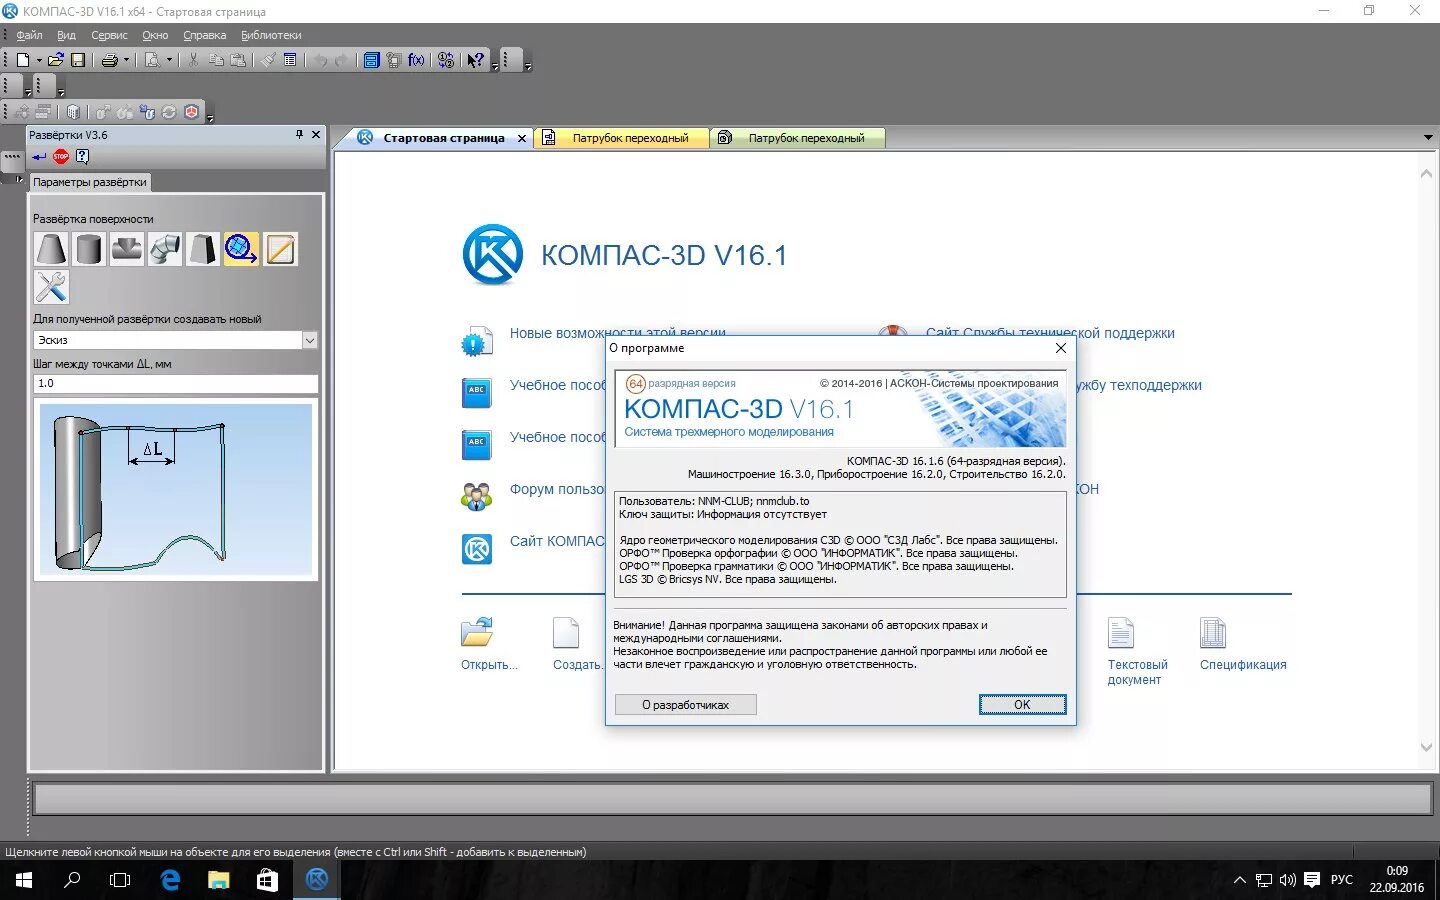The height and width of the screenshot is (900, 1440).
Task: Open Task View on the taskbar
Action: click(120, 880)
